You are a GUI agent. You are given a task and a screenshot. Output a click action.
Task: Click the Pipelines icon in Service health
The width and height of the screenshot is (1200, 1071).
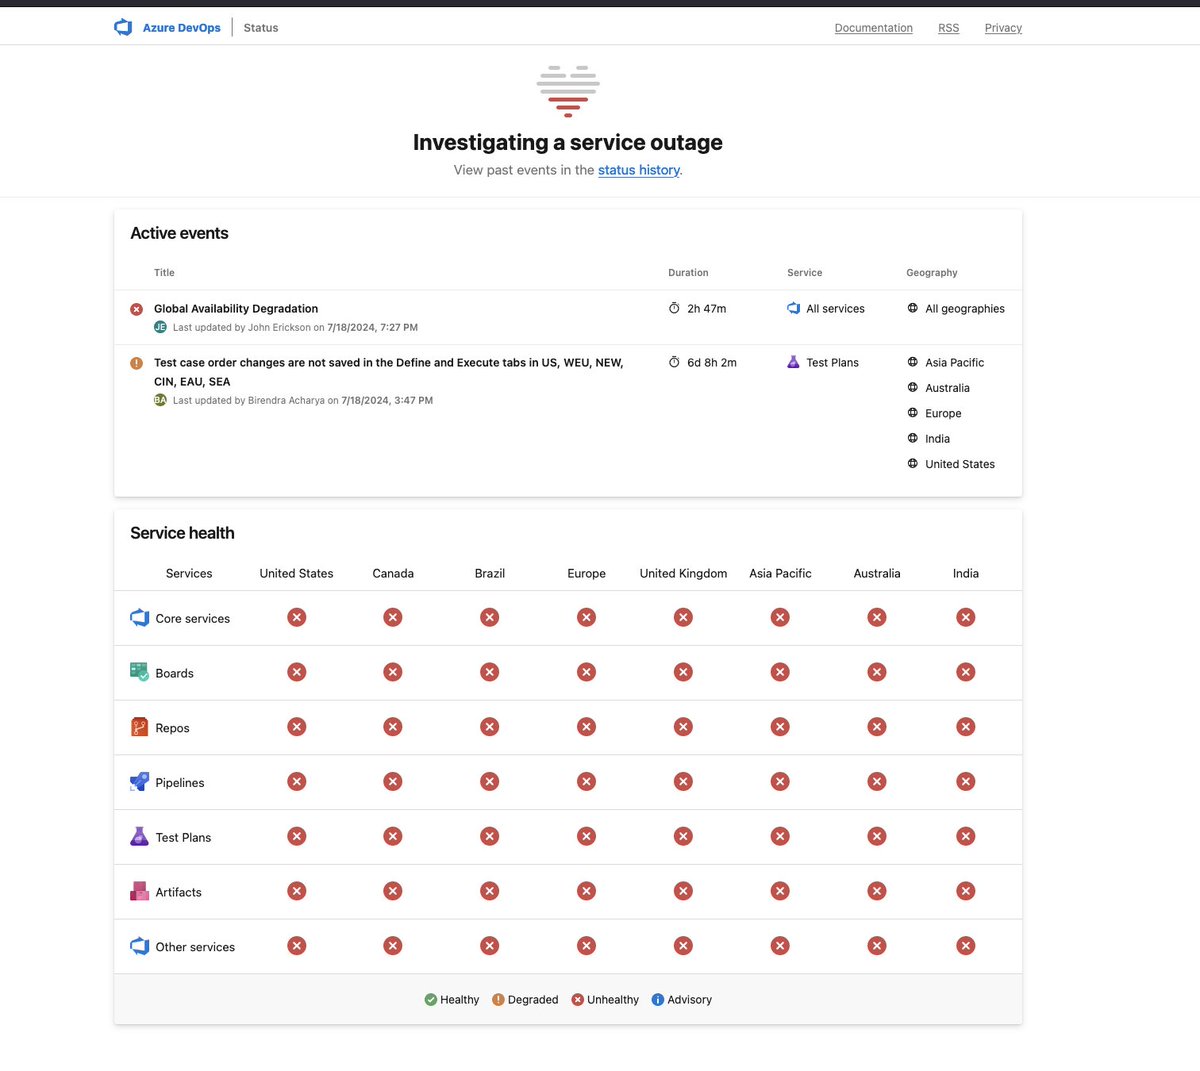coord(140,782)
